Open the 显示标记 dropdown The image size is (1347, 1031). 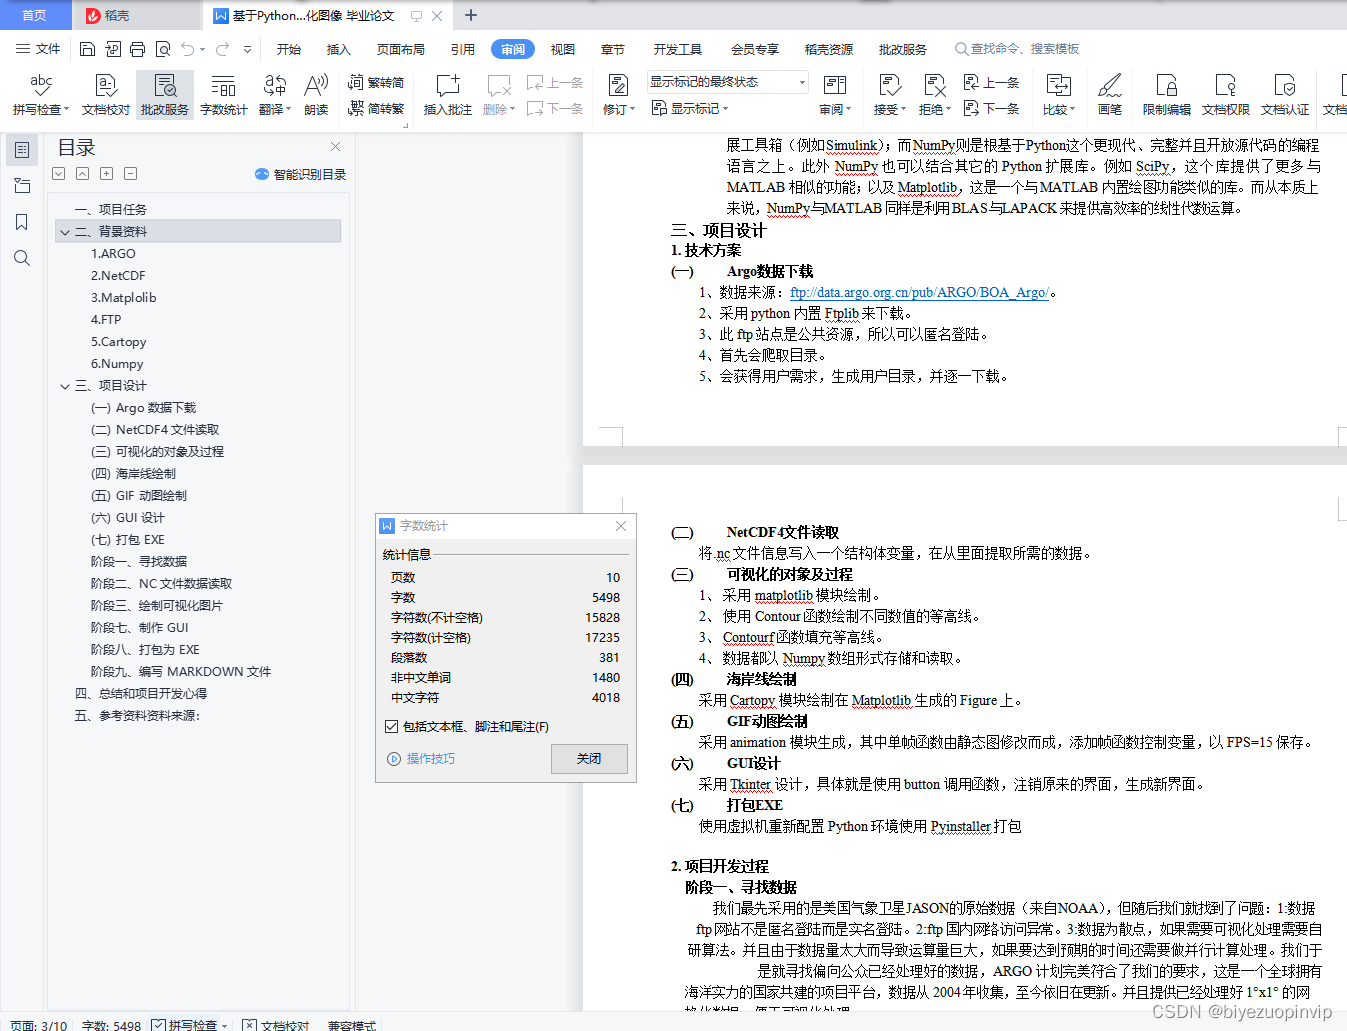point(690,108)
